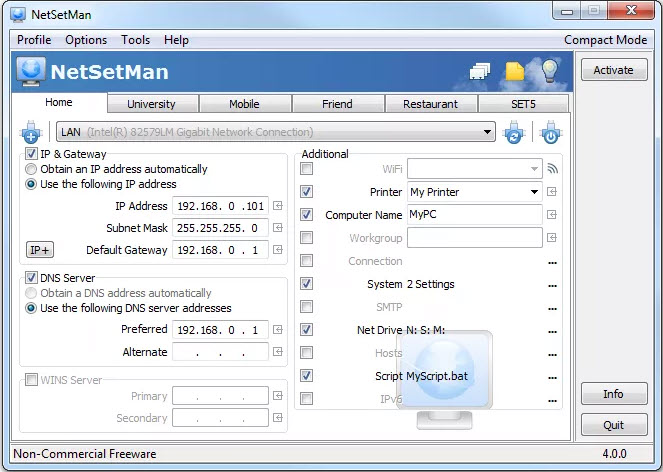Viewport: 663px width, 472px height.
Task: Click the IP Address input field
Action: pos(220,206)
